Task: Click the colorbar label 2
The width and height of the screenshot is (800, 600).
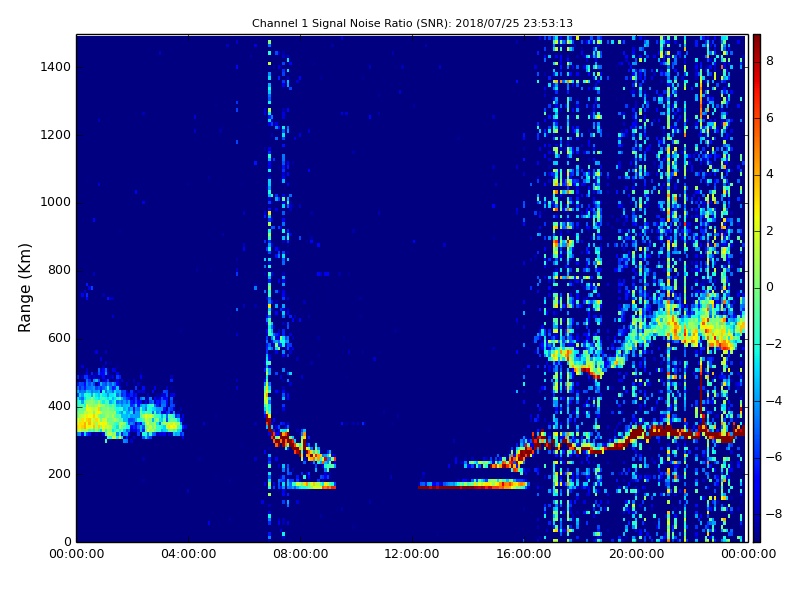Action: click(x=770, y=231)
